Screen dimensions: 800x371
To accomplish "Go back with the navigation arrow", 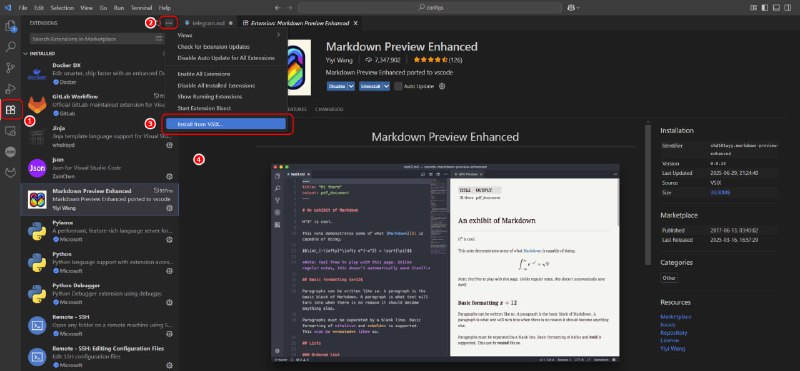I will coord(278,8).
